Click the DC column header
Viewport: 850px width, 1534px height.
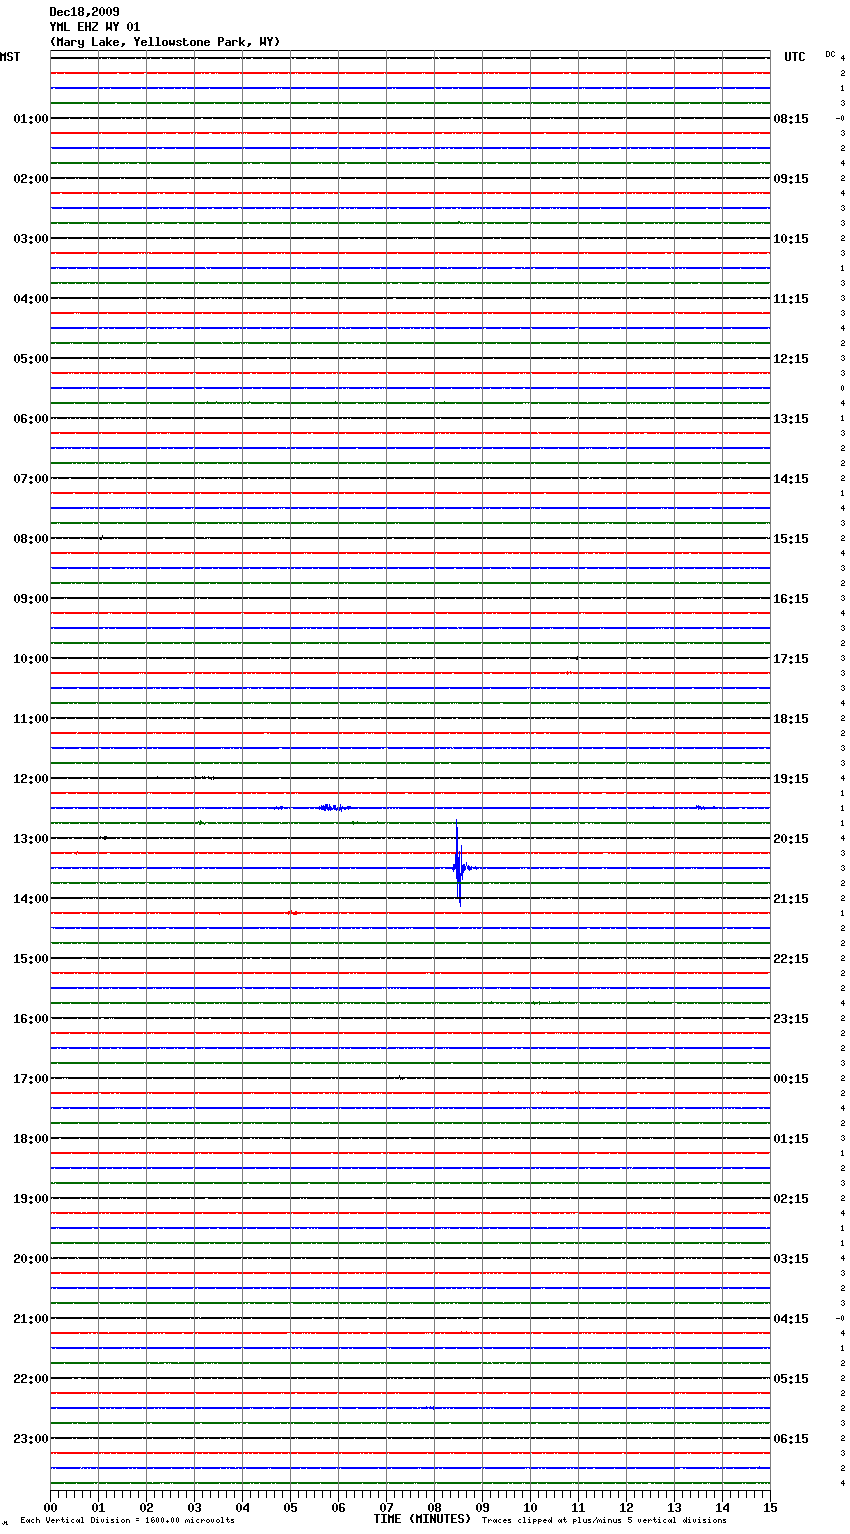coord(830,54)
